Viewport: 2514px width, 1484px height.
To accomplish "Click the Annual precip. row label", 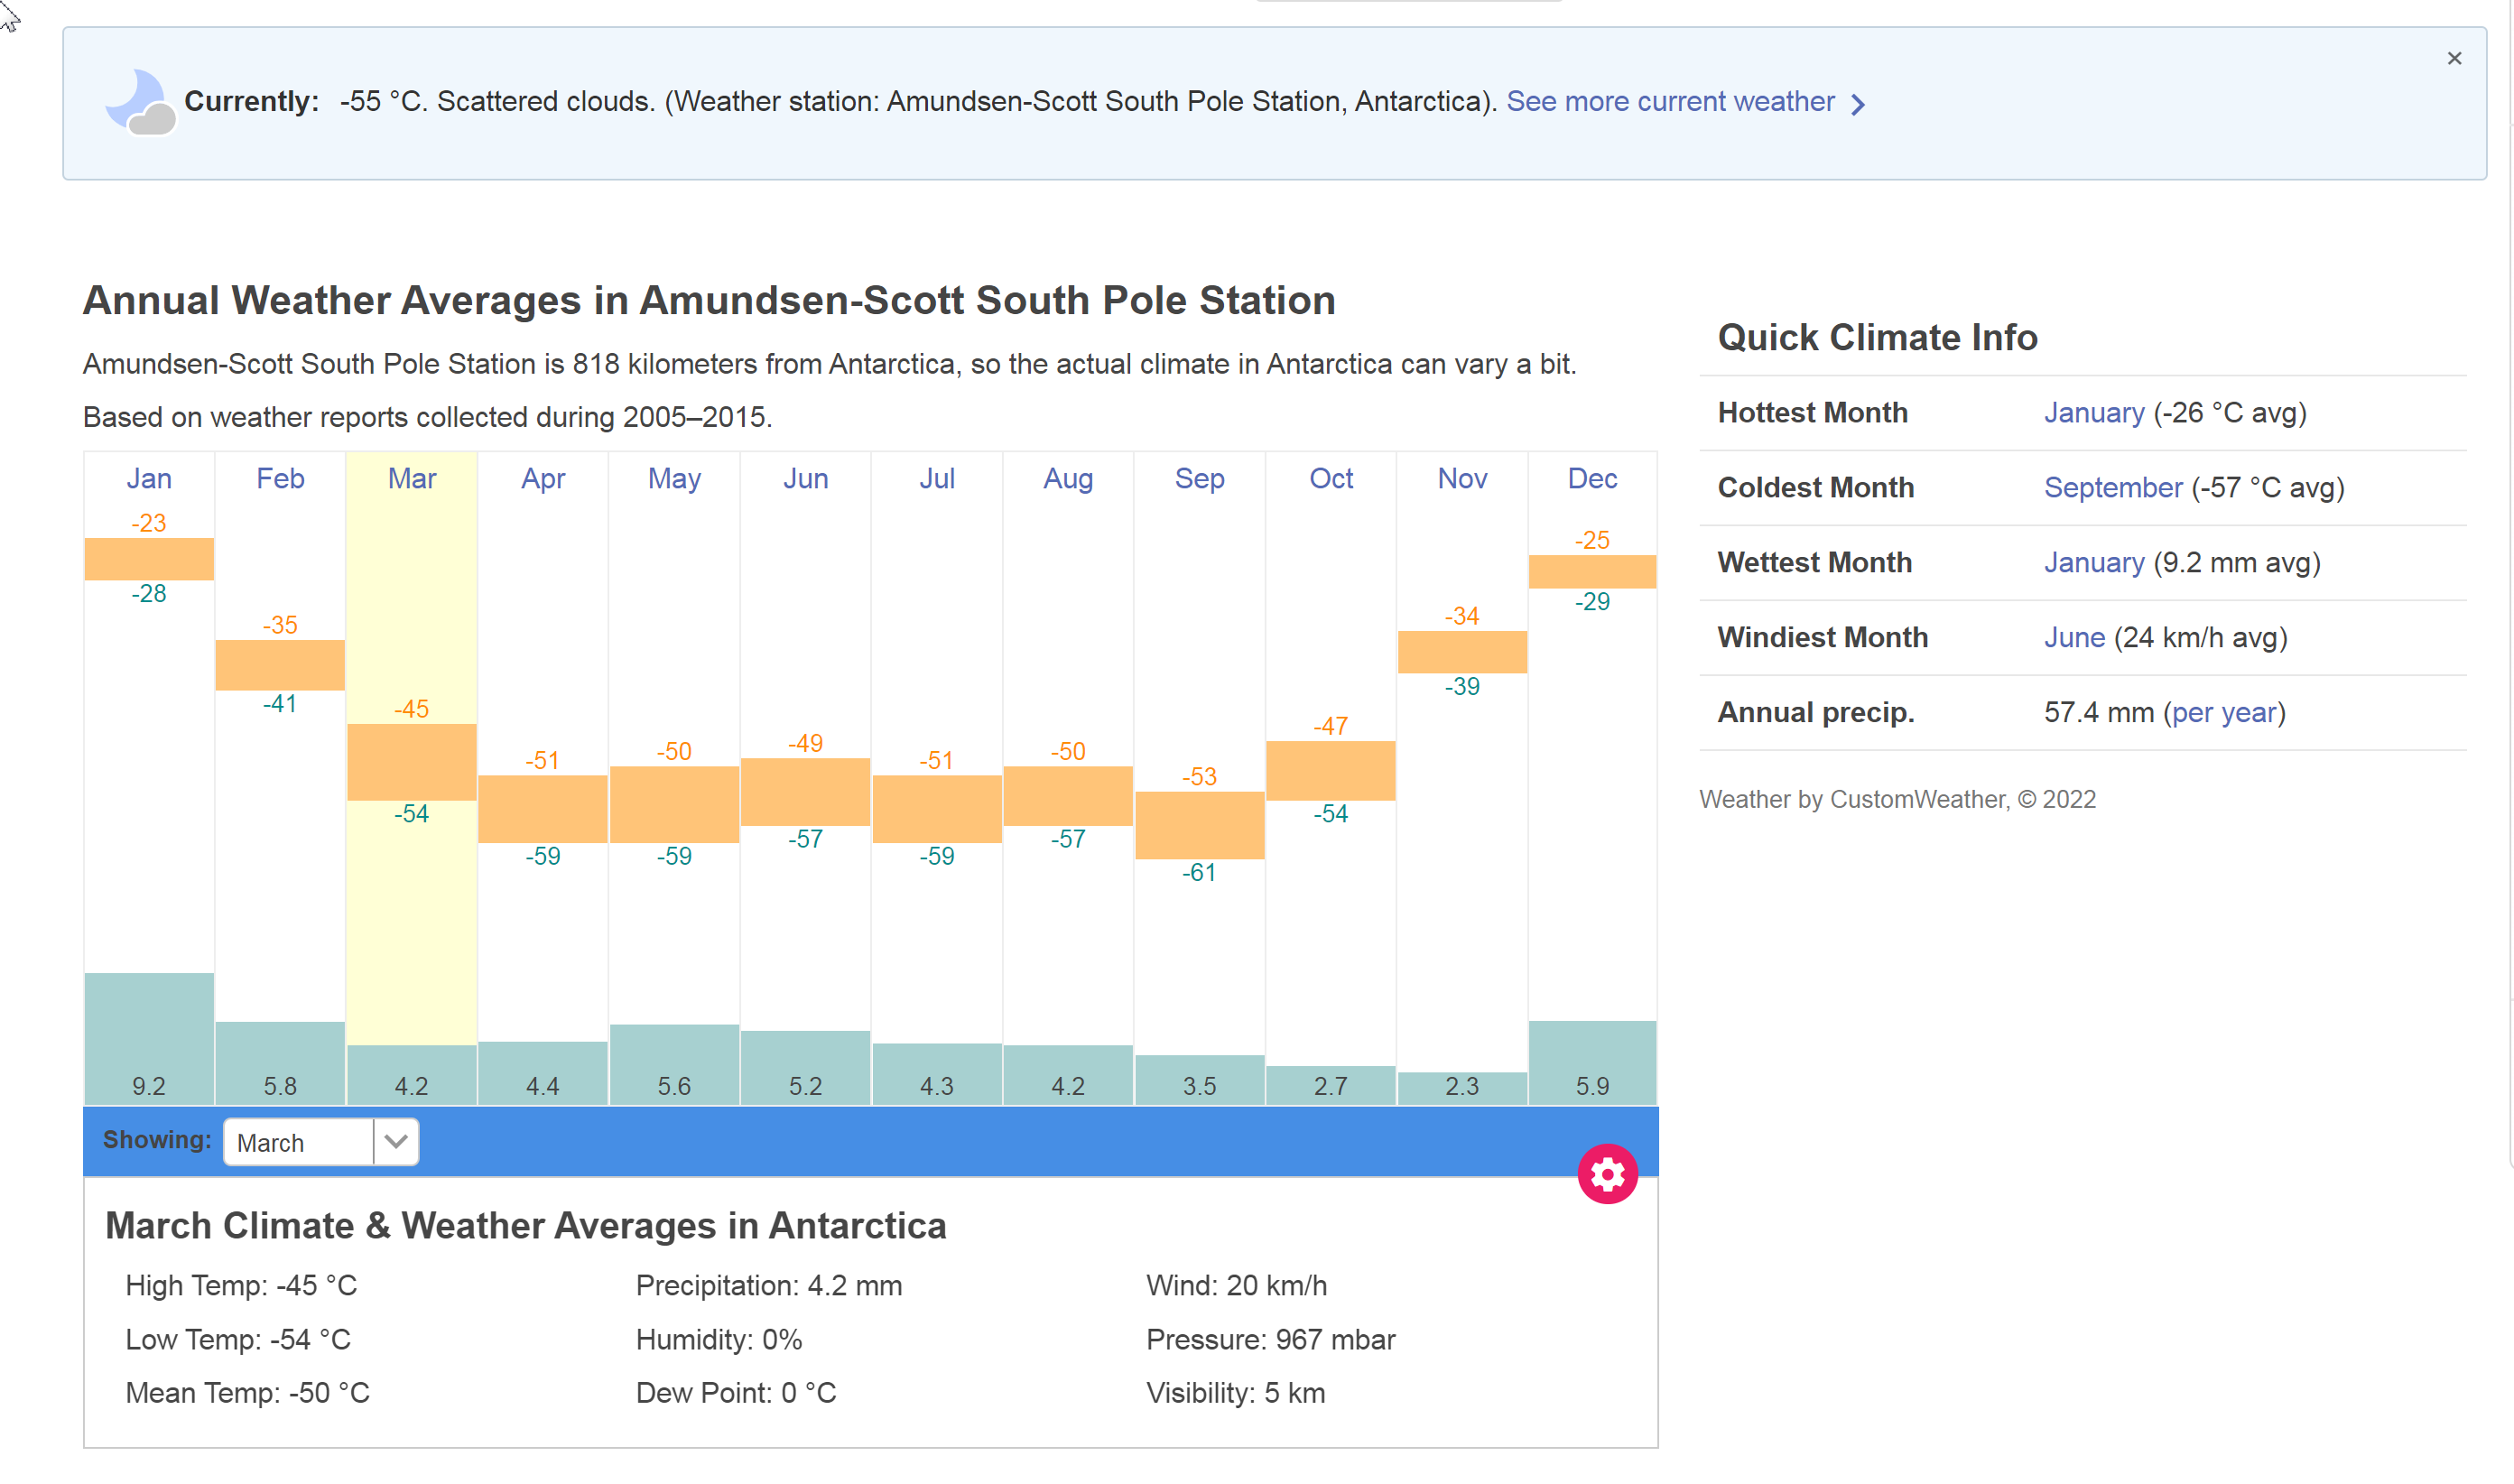I will (1816, 713).
